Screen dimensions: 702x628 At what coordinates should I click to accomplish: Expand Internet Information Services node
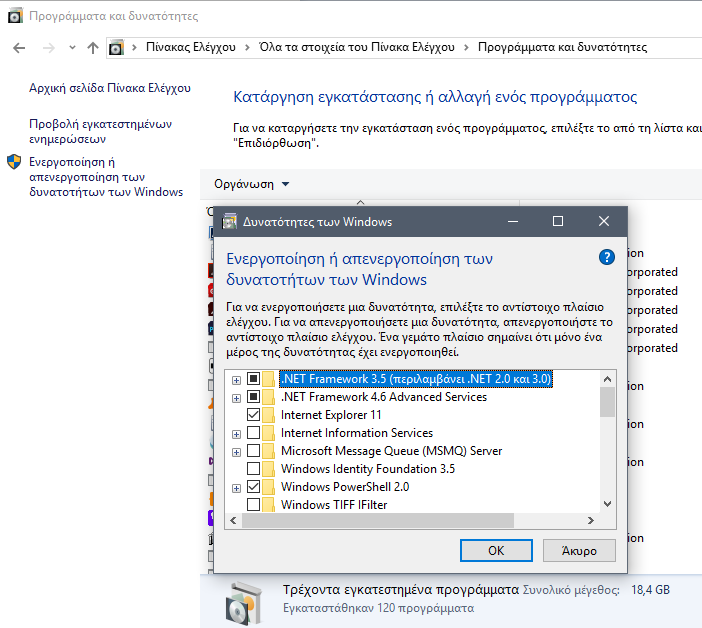click(x=236, y=434)
